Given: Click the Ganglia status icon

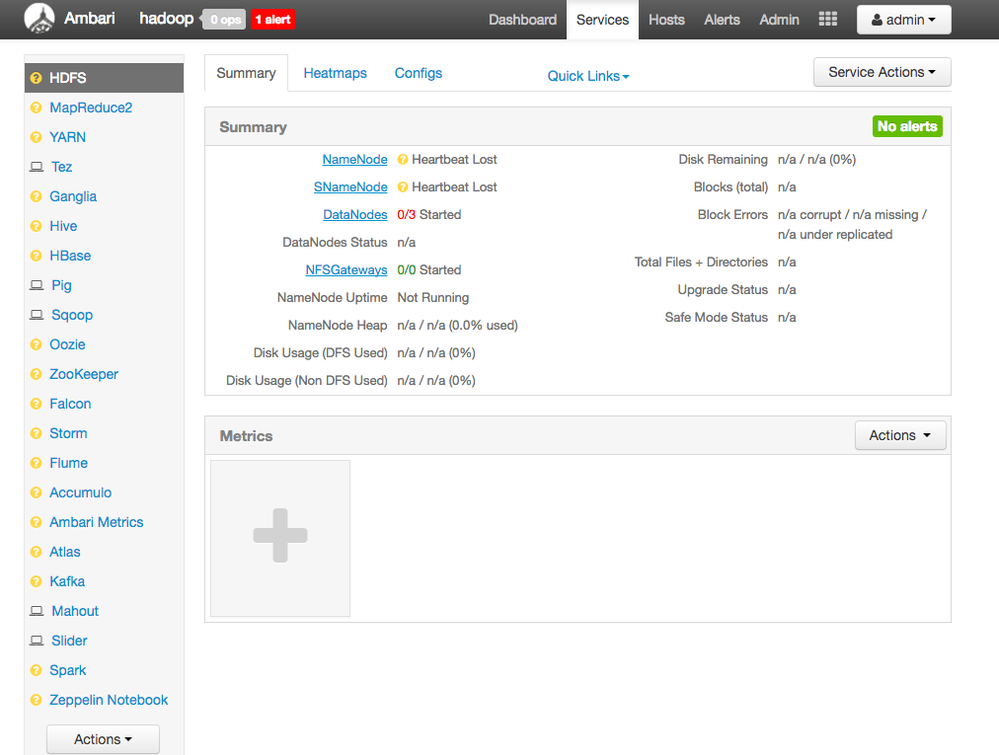Looking at the screenshot, I should coord(36,196).
